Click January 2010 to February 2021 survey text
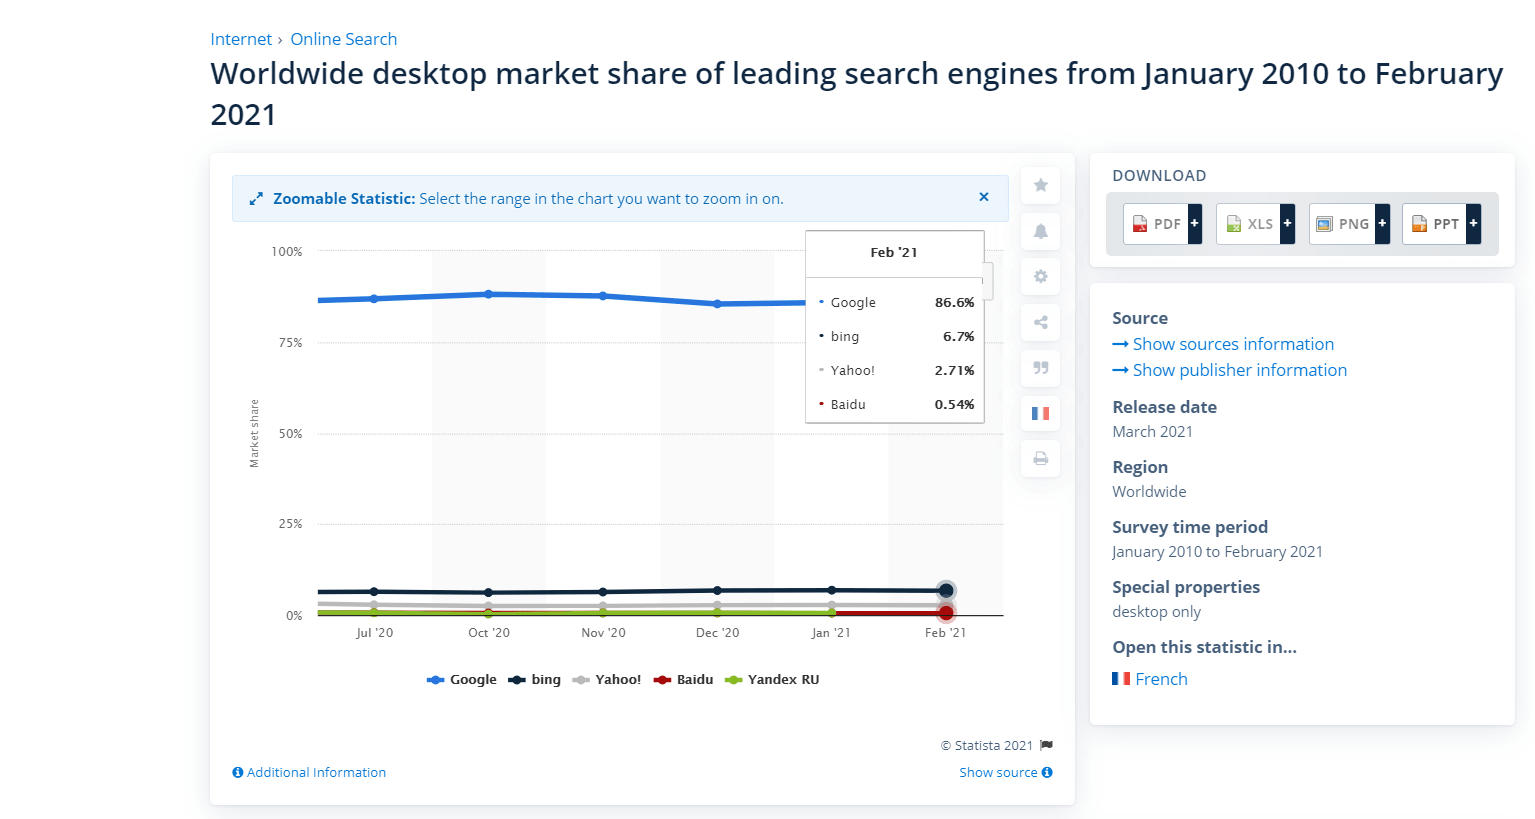Screen dimensions: 1535x819 [x=1218, y=552]
